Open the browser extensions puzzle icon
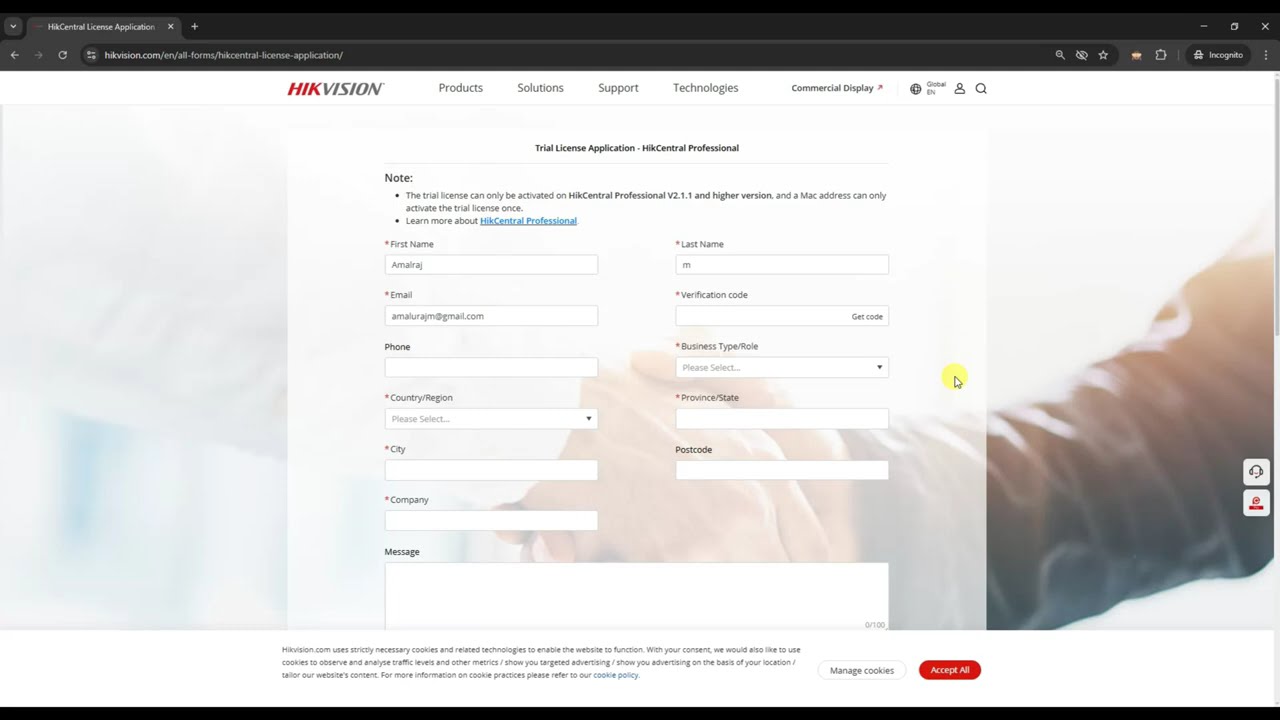This screenshot has height=720, width=1280. pyautogui.click(x=1161, y=55)
